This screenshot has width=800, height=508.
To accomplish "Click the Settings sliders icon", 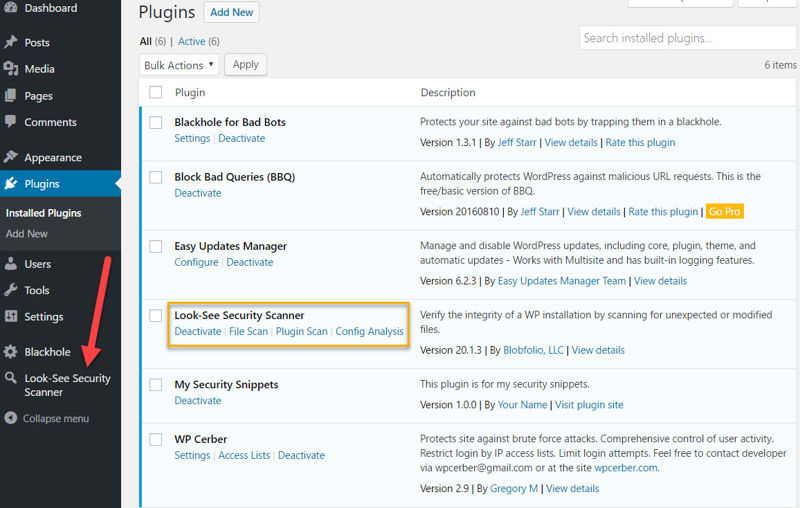I will pyautogui.click(x=11, y=316).
